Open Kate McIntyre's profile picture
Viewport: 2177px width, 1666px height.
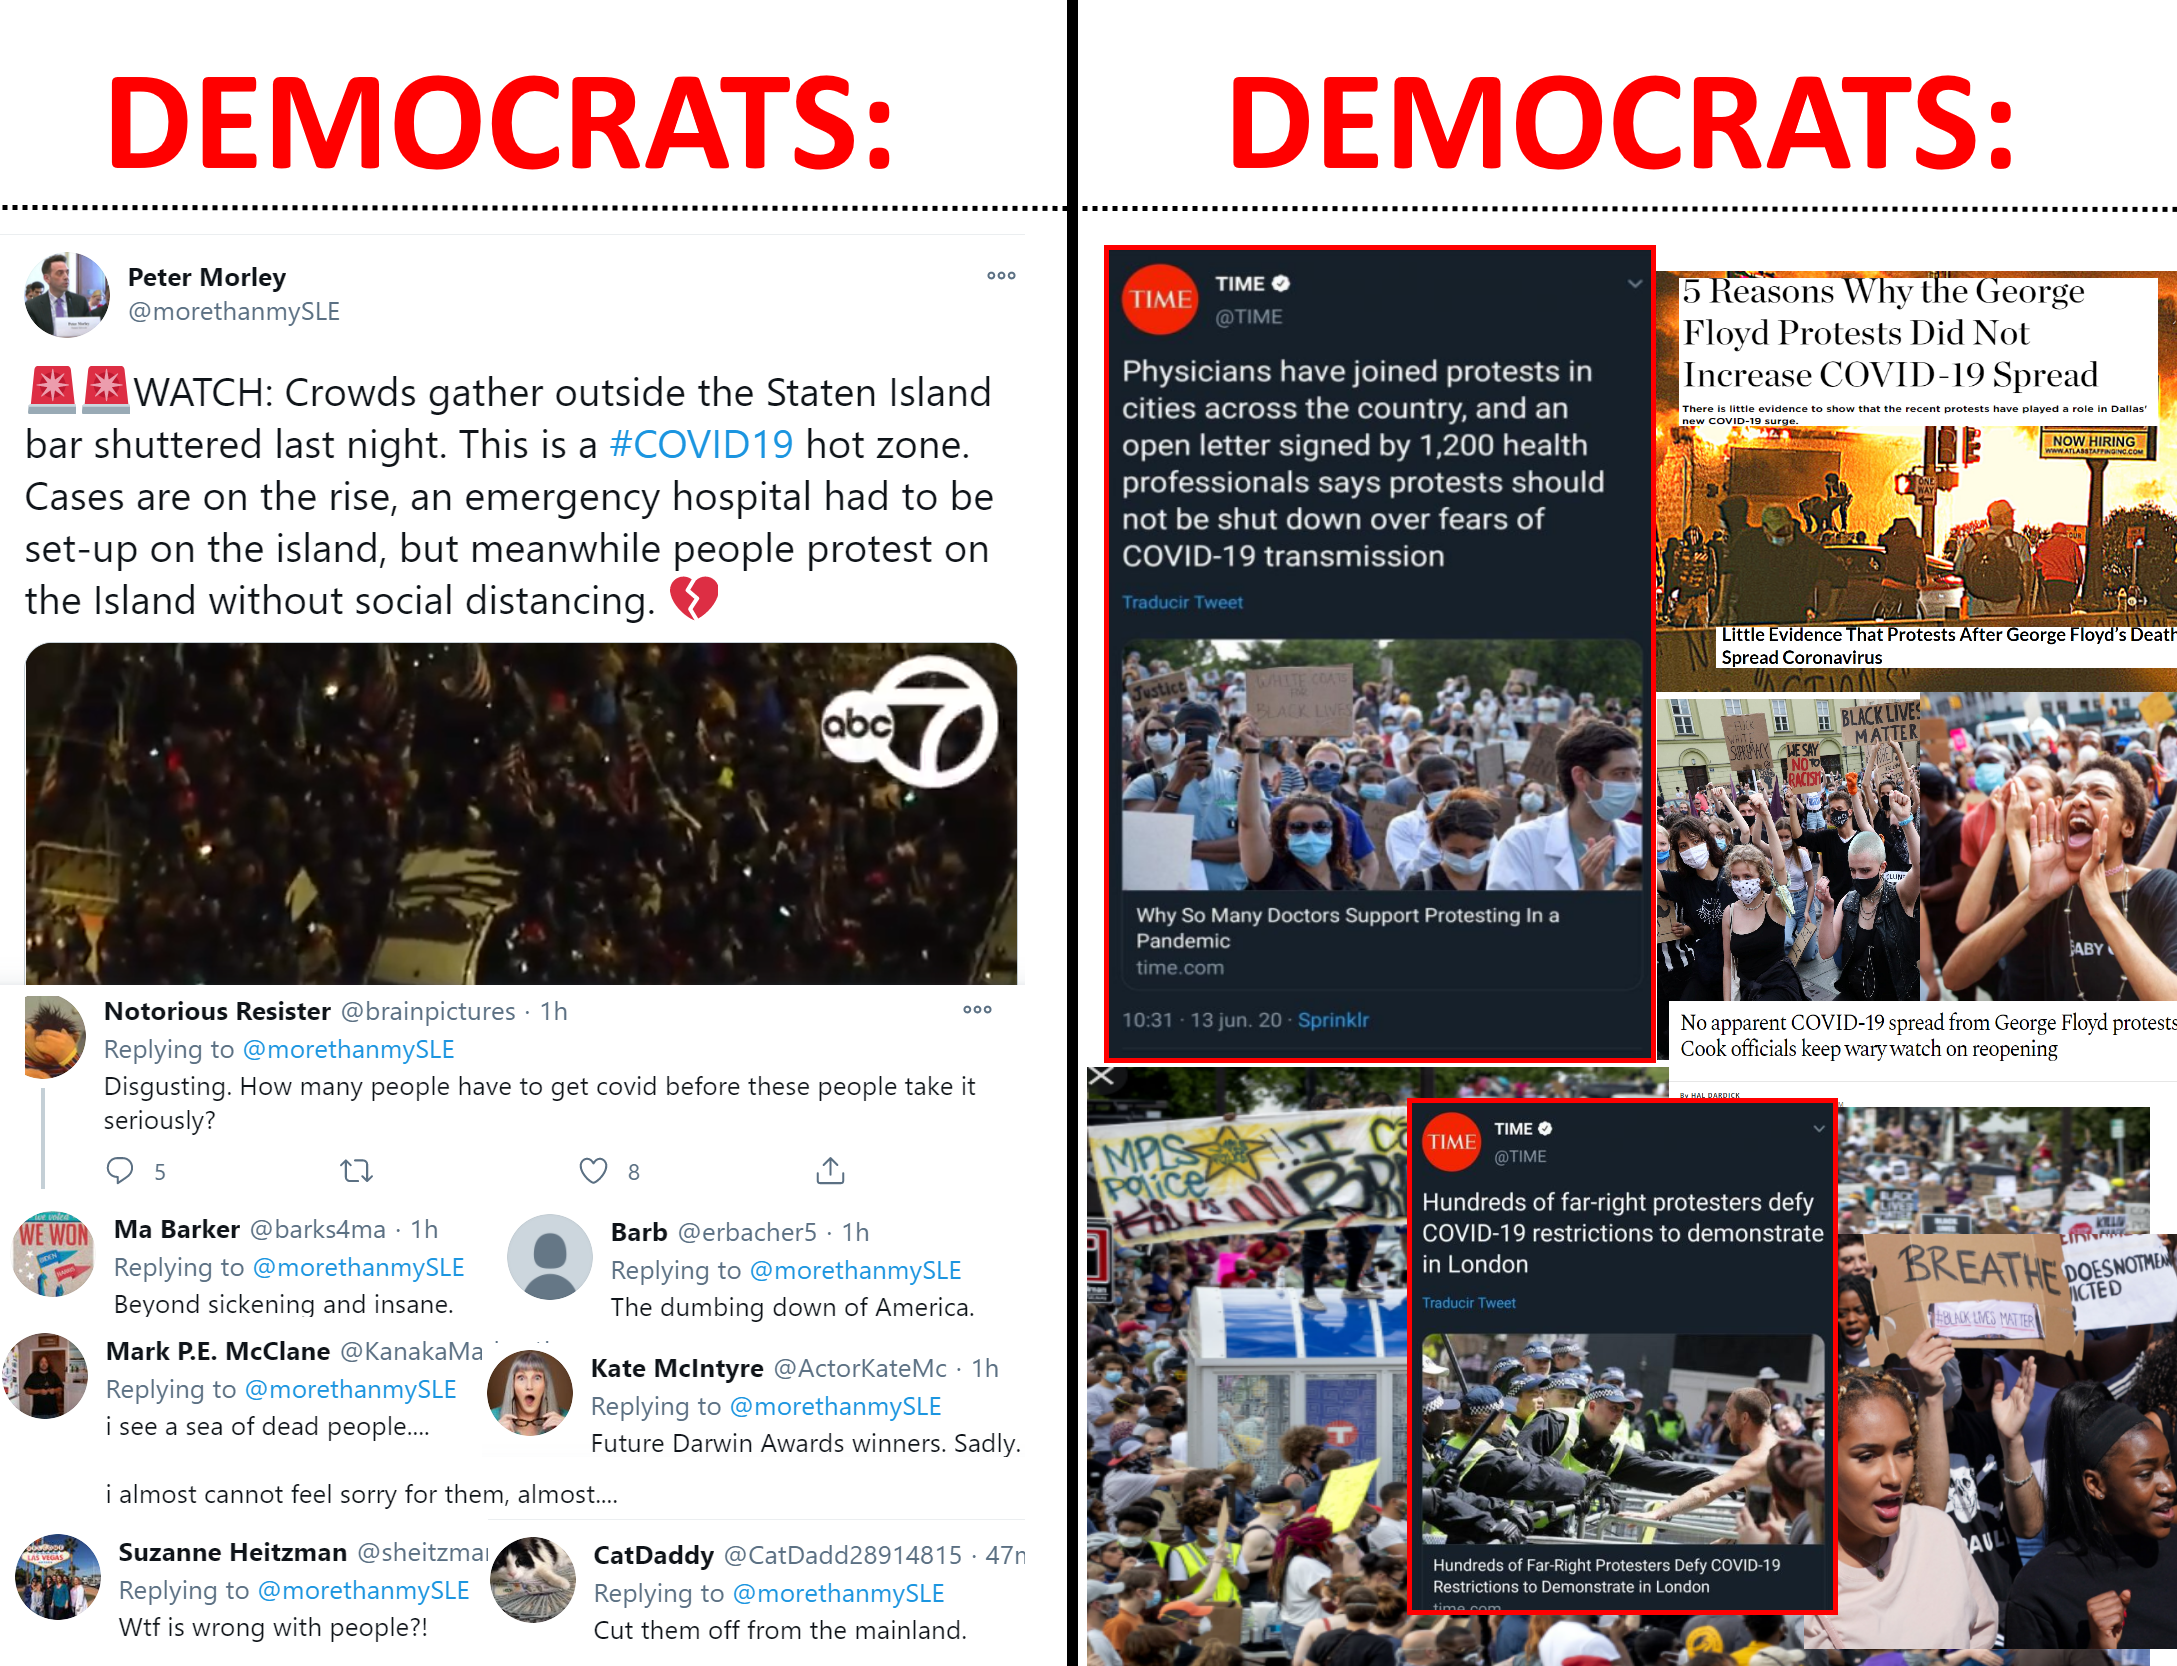click(x=529, y=1393)
